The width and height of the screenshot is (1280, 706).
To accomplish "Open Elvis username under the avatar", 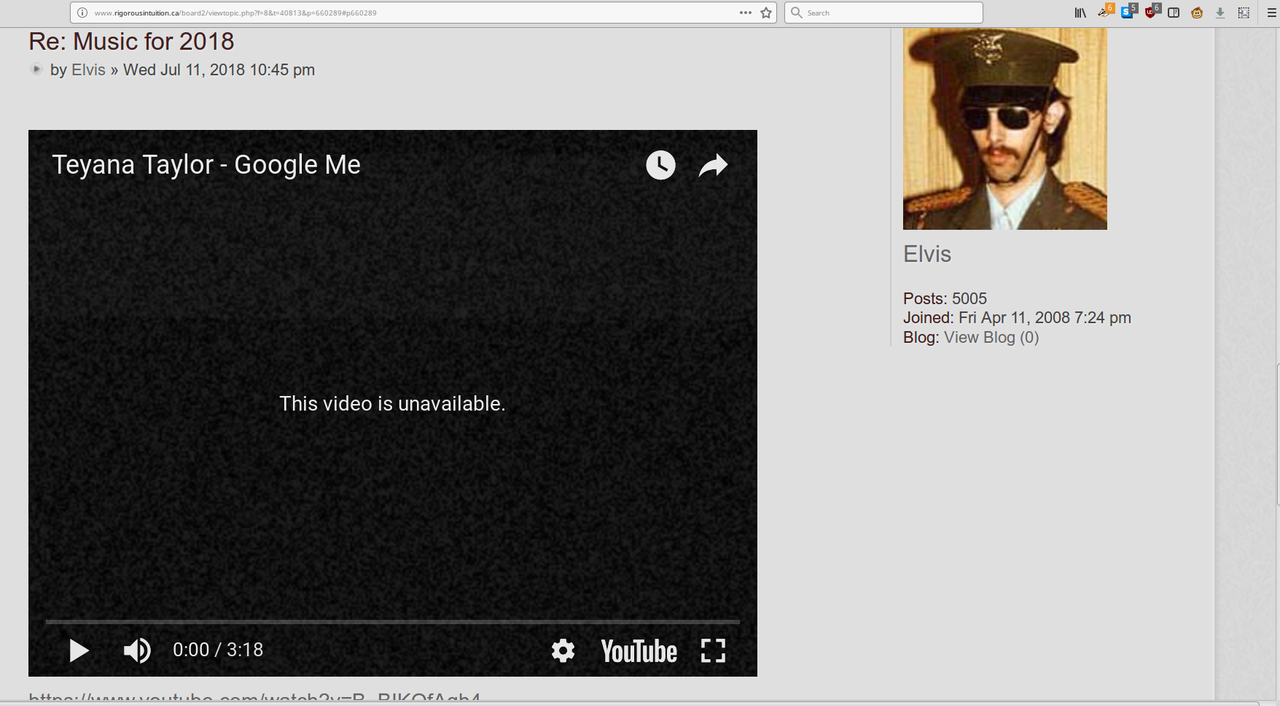I will click(927, 254).
